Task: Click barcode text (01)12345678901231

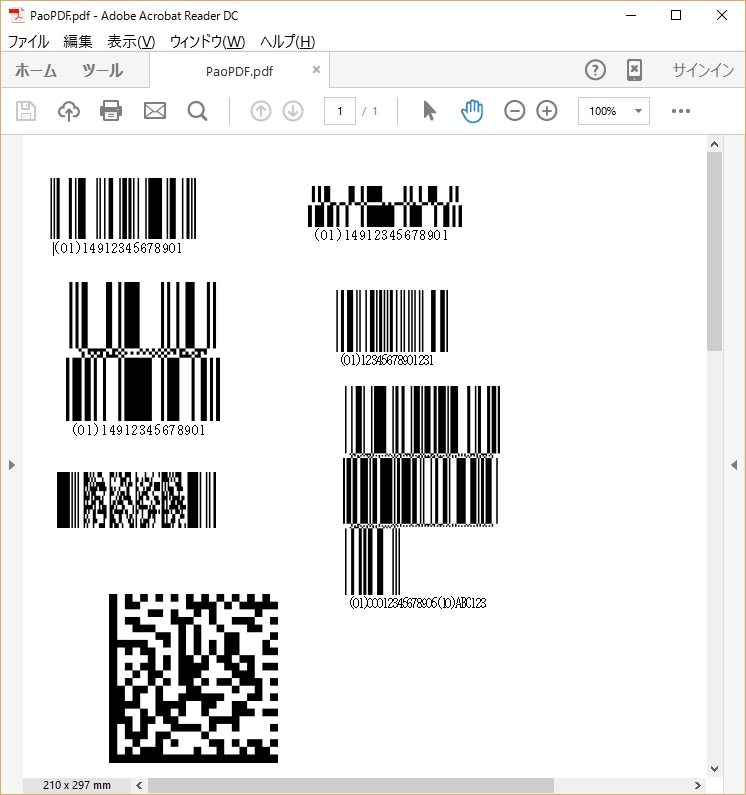Action: tap(387, 360)
